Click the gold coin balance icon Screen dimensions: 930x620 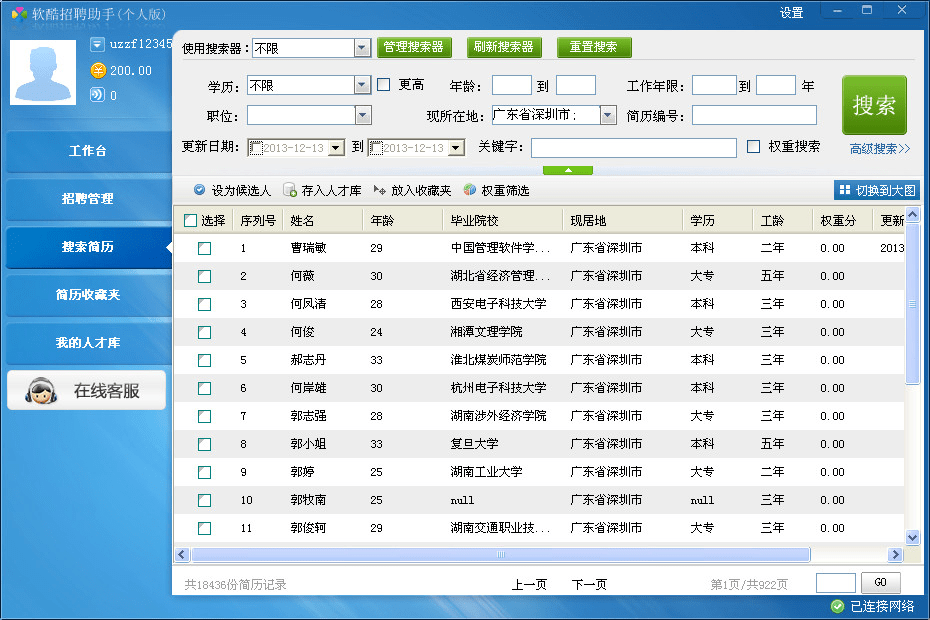[98, 70]
